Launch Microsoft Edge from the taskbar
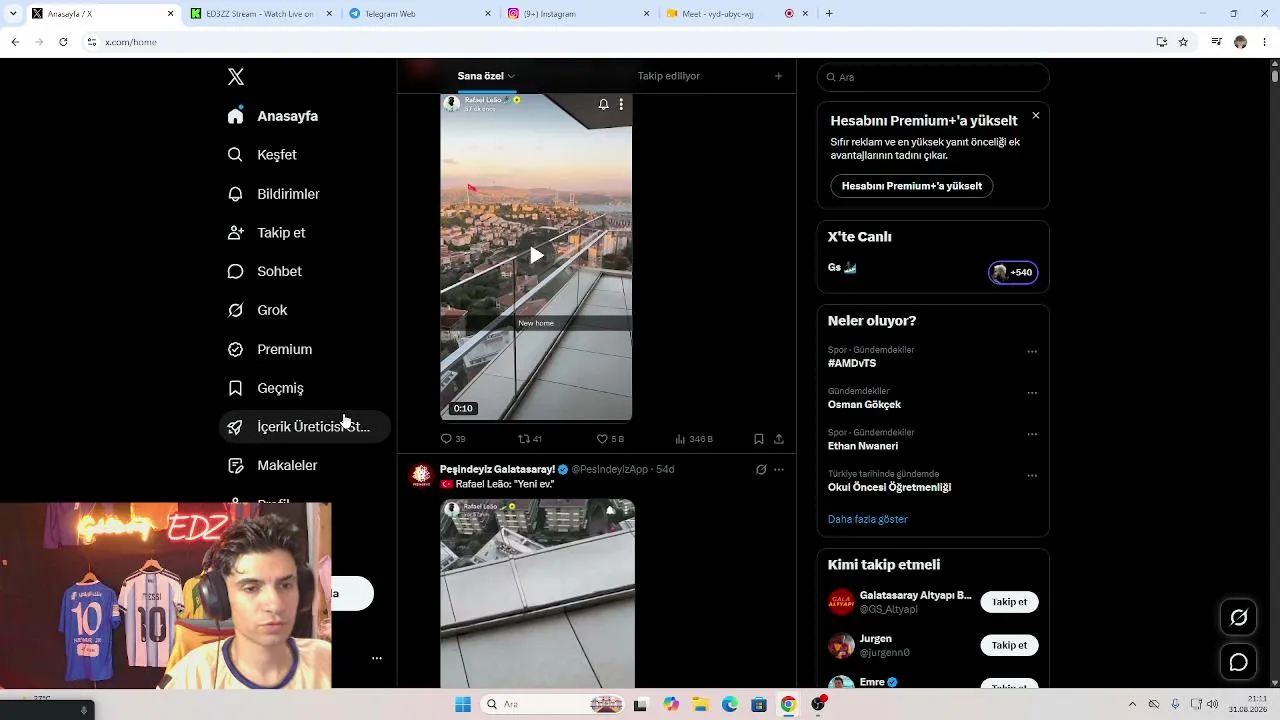 point(730,705)
